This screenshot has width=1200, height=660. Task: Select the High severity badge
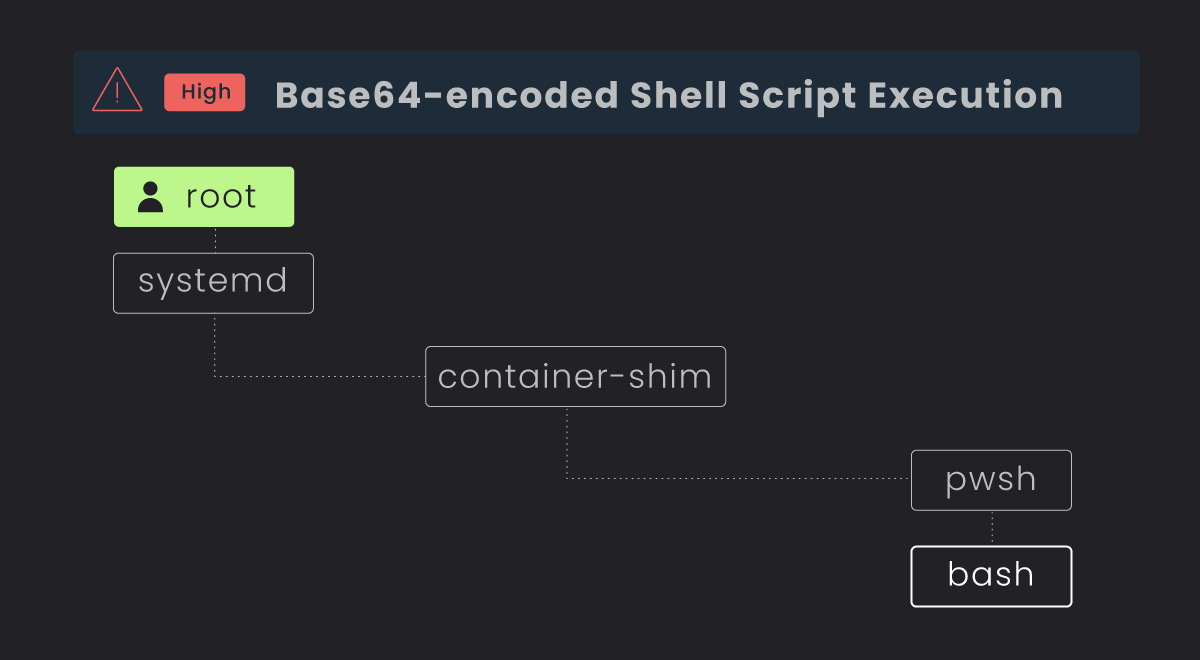tap(205, 92)
